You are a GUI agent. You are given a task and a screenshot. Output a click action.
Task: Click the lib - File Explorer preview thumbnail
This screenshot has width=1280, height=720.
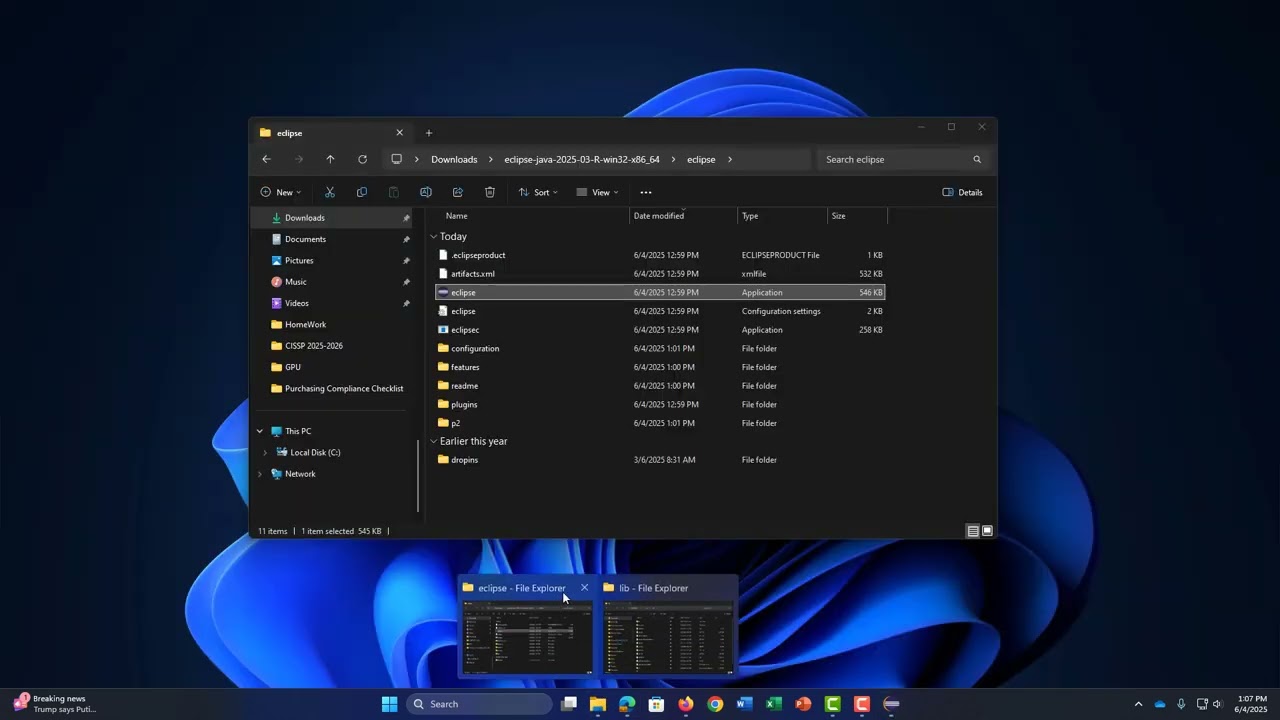tap(668, 637)
